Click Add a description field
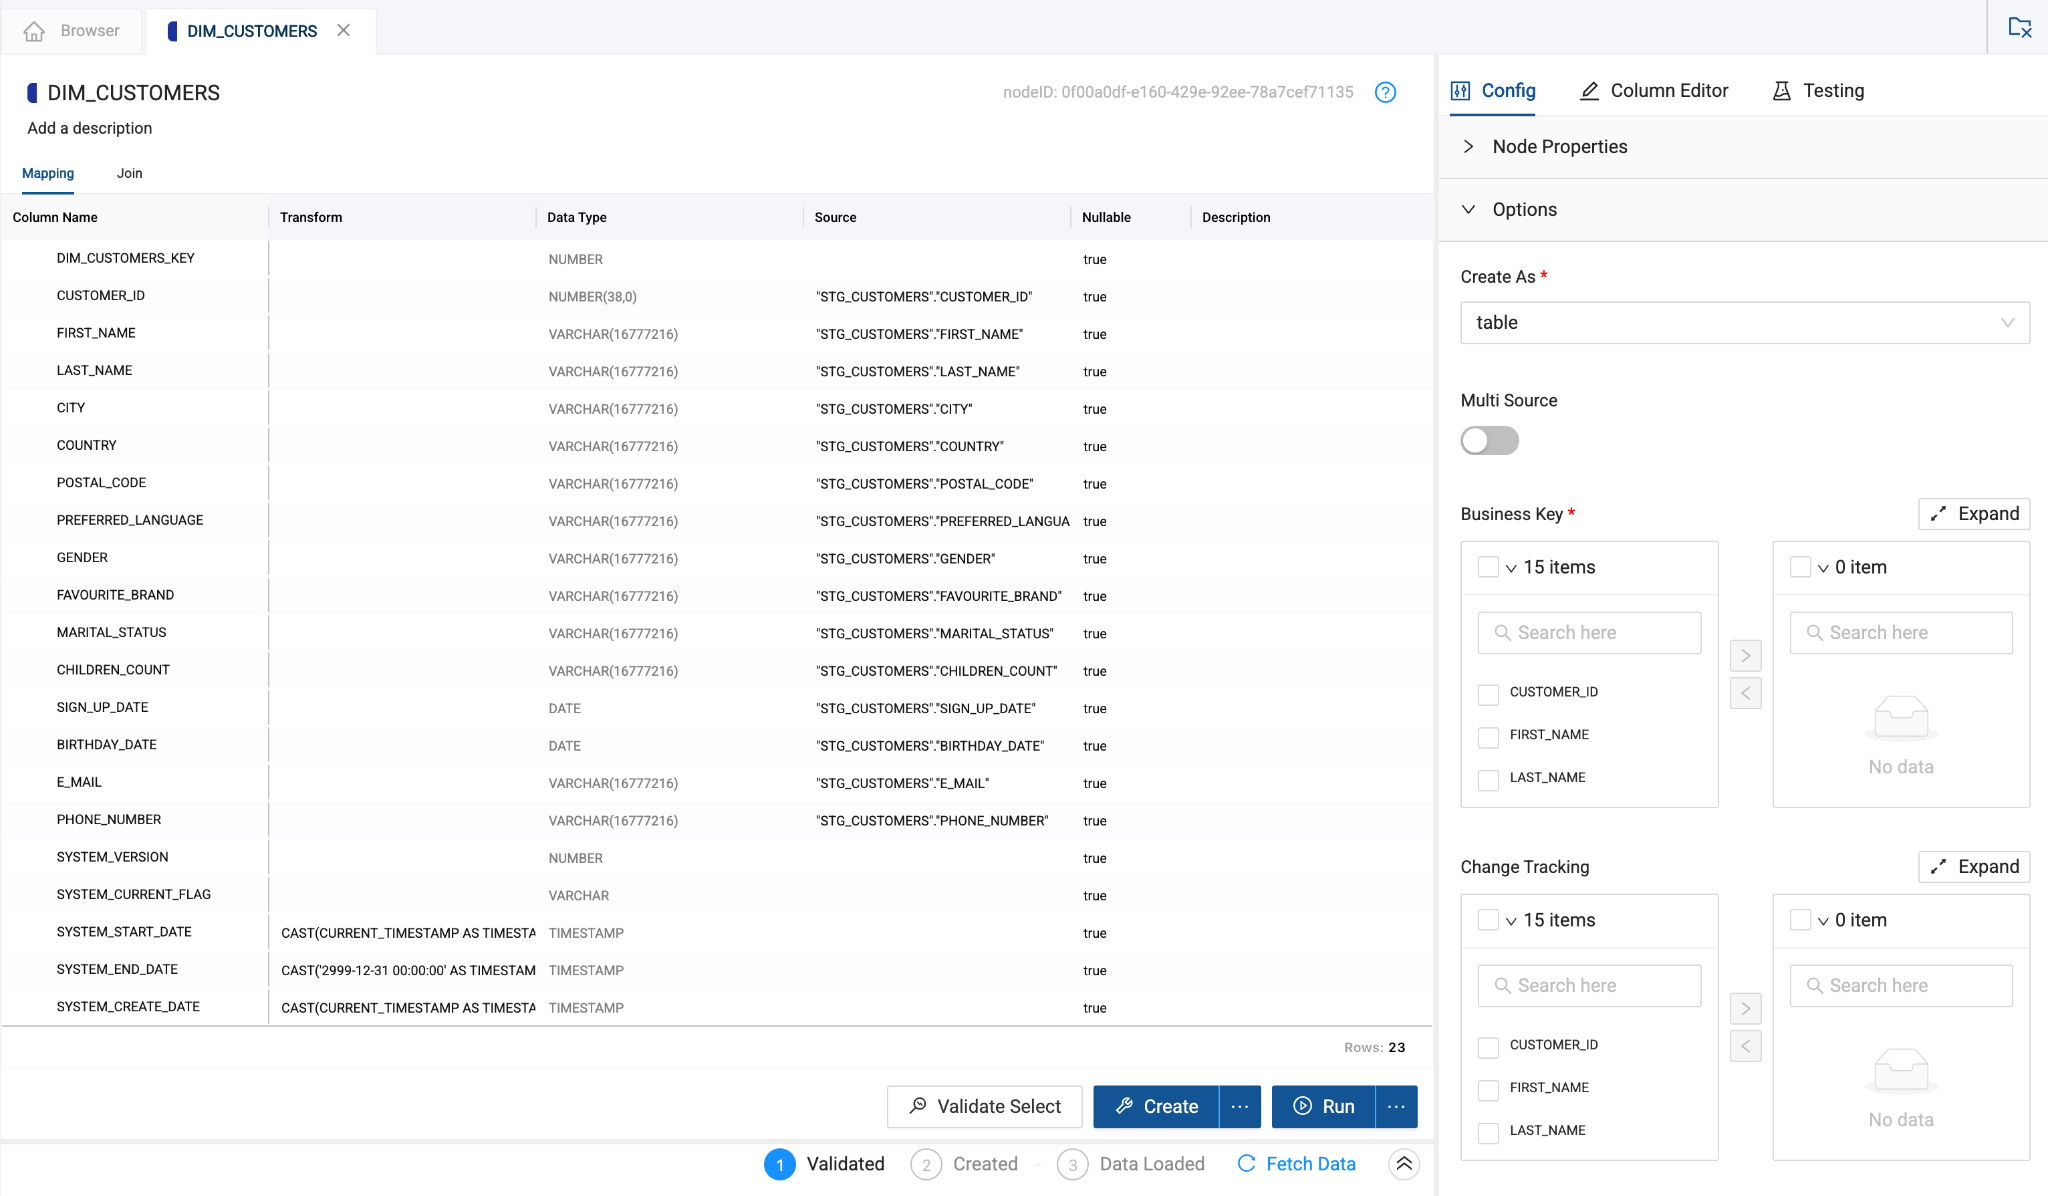This screenshot has width=2048, height=1196. pos(90,128)
